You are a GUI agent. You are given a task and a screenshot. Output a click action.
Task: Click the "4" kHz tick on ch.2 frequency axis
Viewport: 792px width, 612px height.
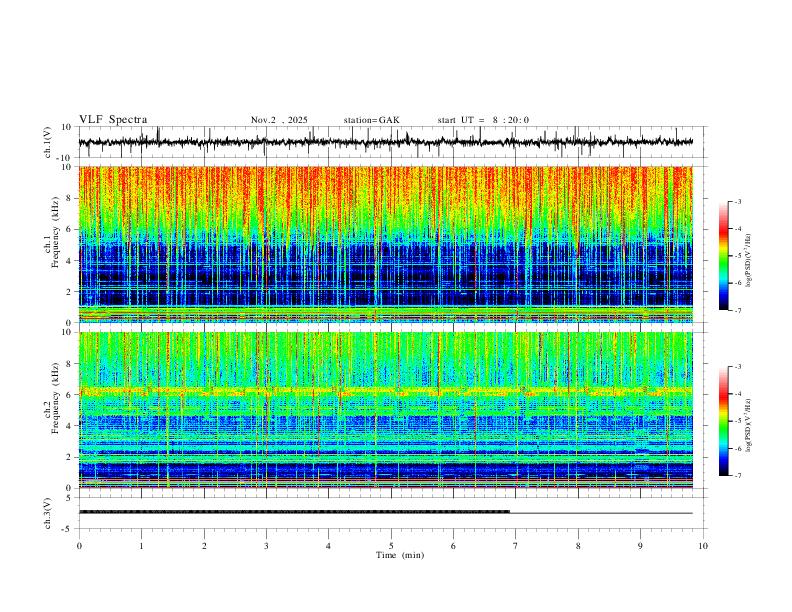[70, 426]
